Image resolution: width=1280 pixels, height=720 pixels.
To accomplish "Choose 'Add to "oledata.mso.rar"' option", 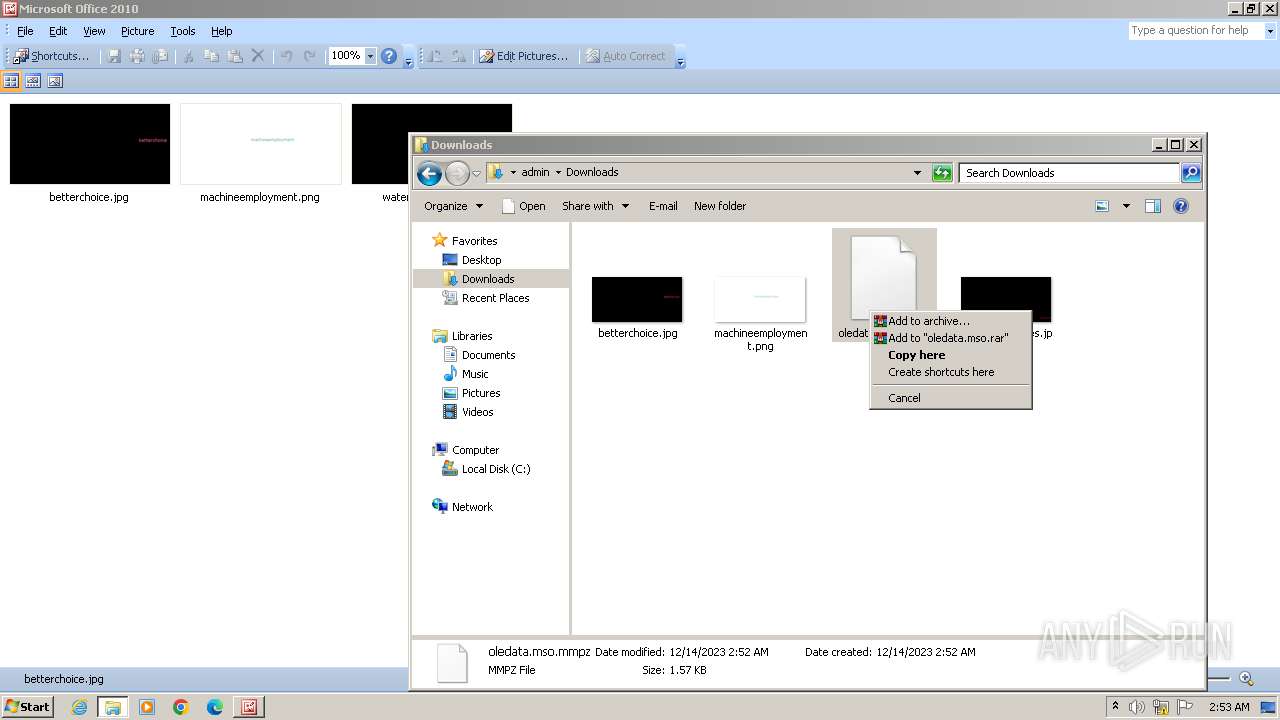I will 950,338.
